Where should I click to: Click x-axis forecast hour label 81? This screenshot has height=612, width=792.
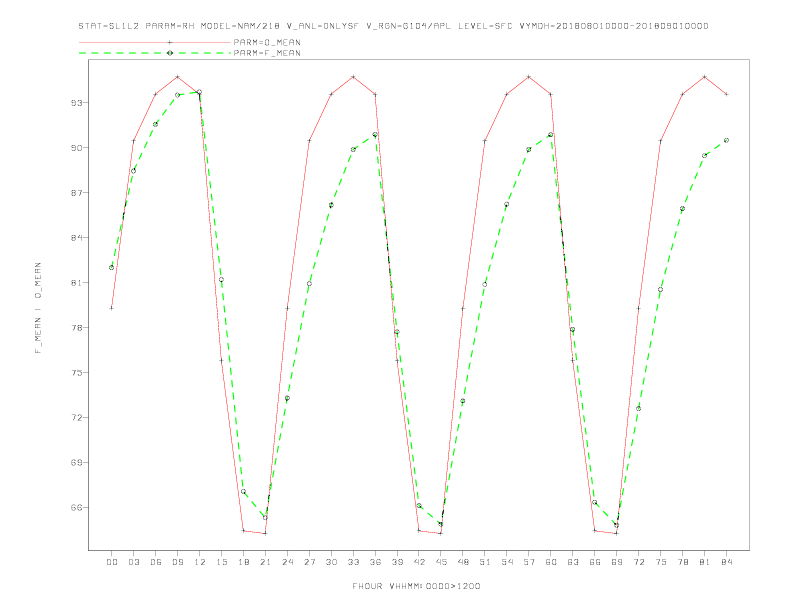705,562
